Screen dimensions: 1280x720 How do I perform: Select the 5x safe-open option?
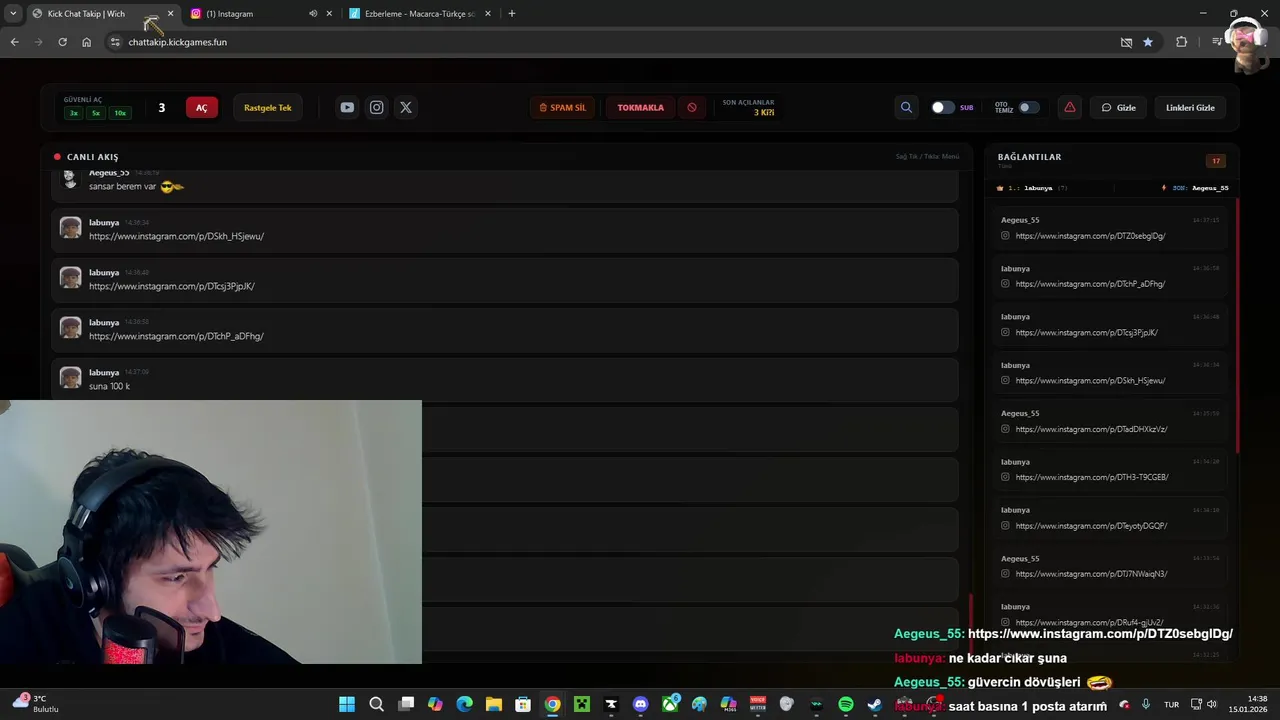(96, 113)
